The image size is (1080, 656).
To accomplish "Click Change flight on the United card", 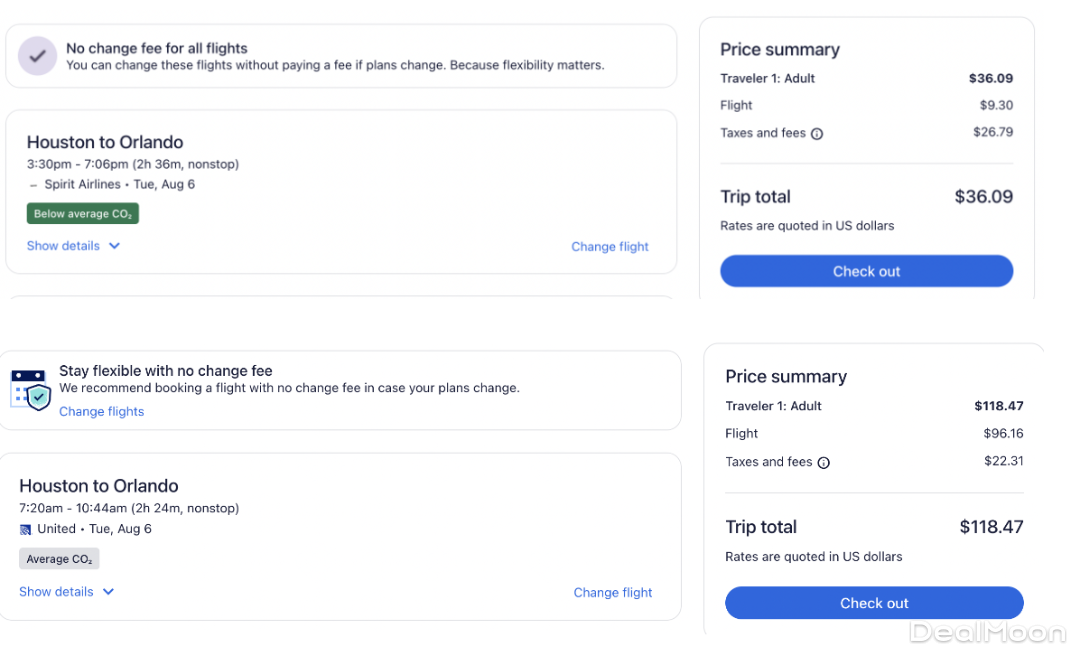I will click(x=612, y=593).
